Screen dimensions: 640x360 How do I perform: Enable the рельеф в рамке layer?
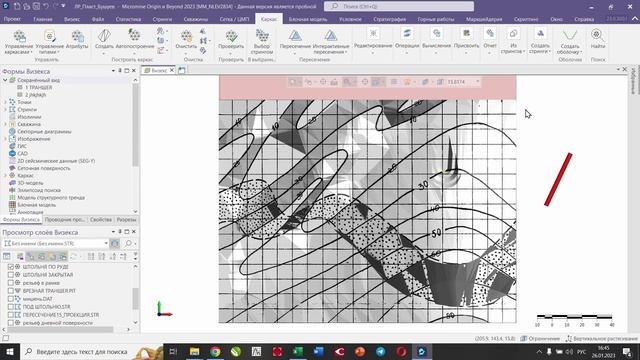11,282
